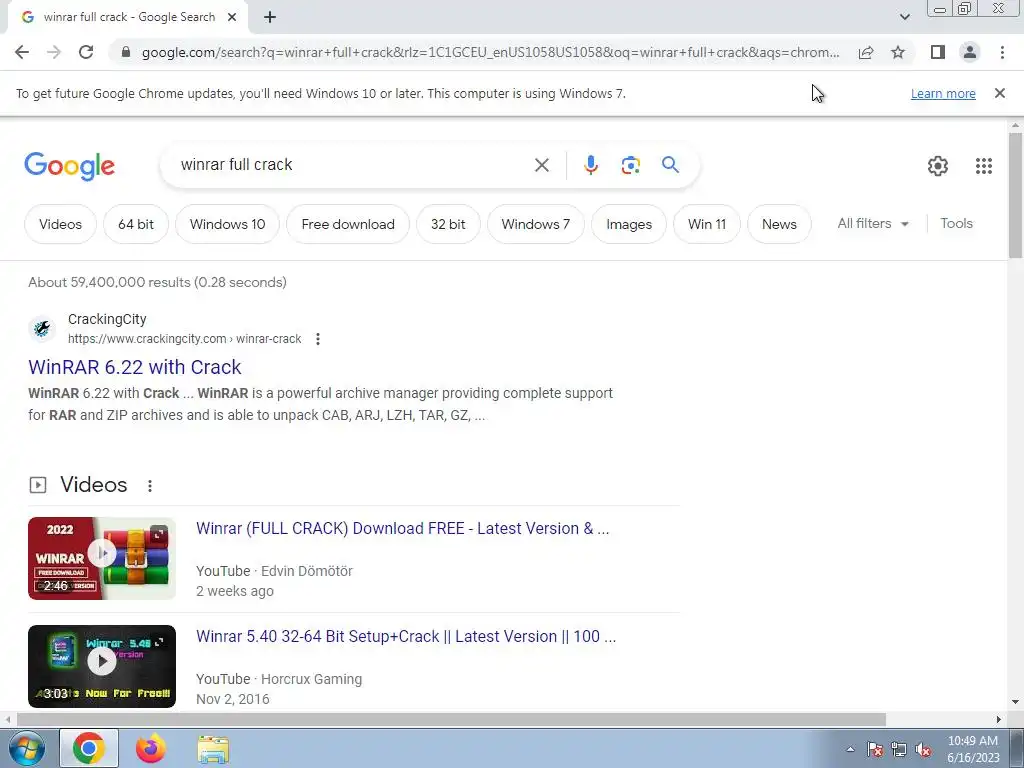
Task: Play the Winrar 5.40 video thumbnail
Action: (x=102, y=666)
